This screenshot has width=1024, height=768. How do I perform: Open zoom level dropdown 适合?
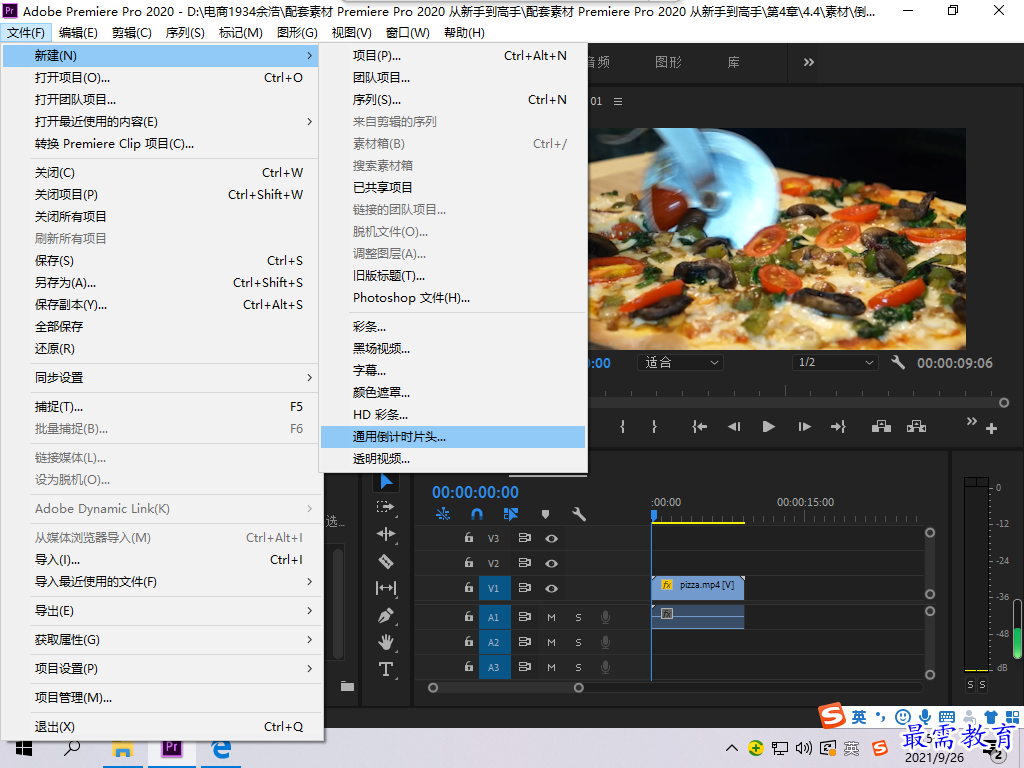coord(680,362)
